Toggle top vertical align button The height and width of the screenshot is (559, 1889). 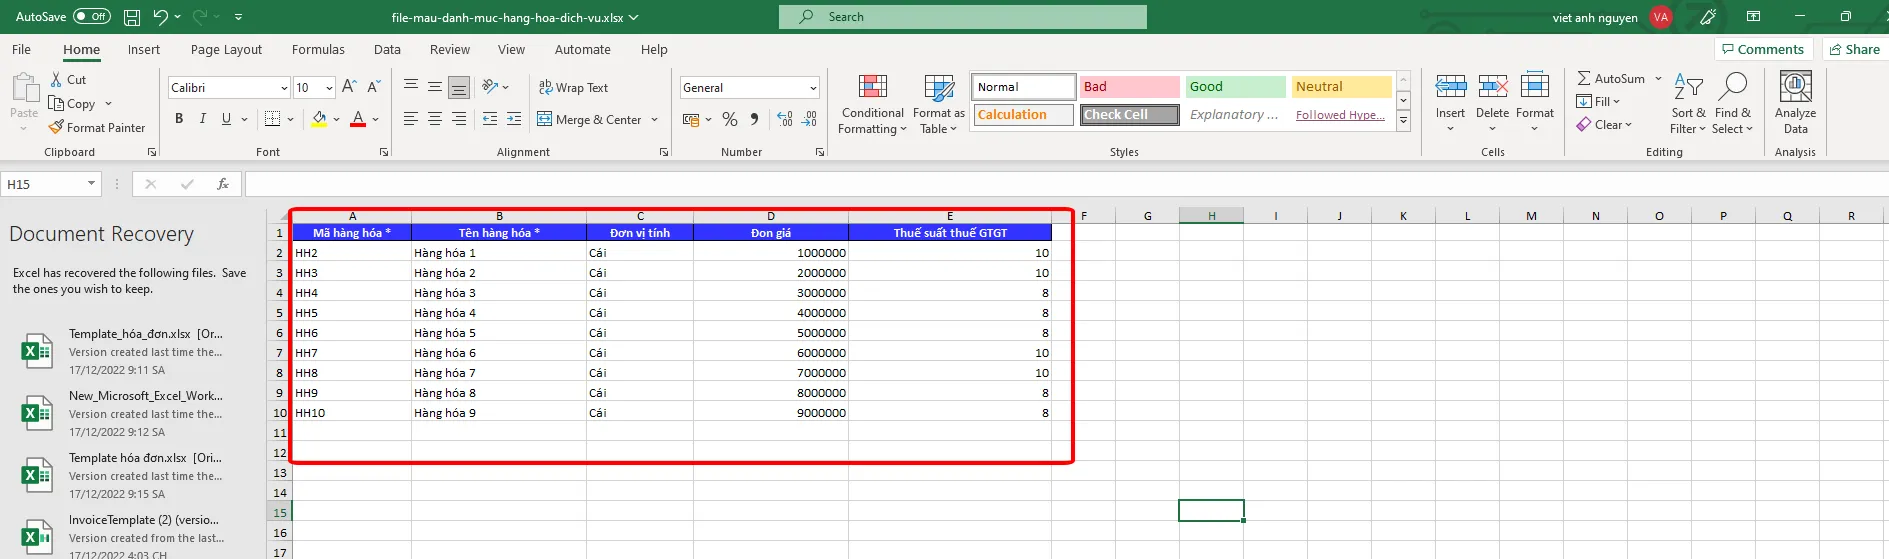(411, 87)
